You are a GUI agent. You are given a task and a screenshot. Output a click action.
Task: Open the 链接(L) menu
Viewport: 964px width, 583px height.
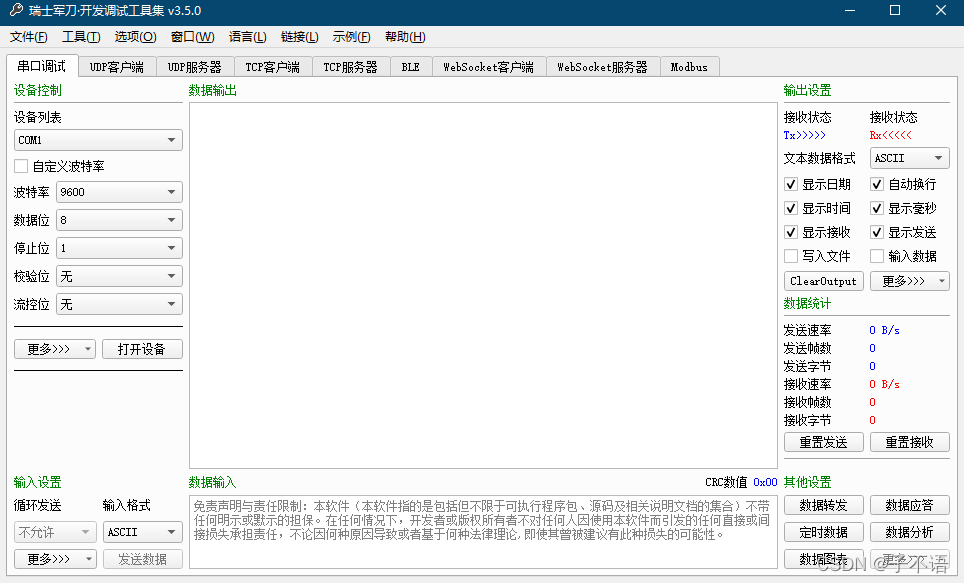click(299, 37)
